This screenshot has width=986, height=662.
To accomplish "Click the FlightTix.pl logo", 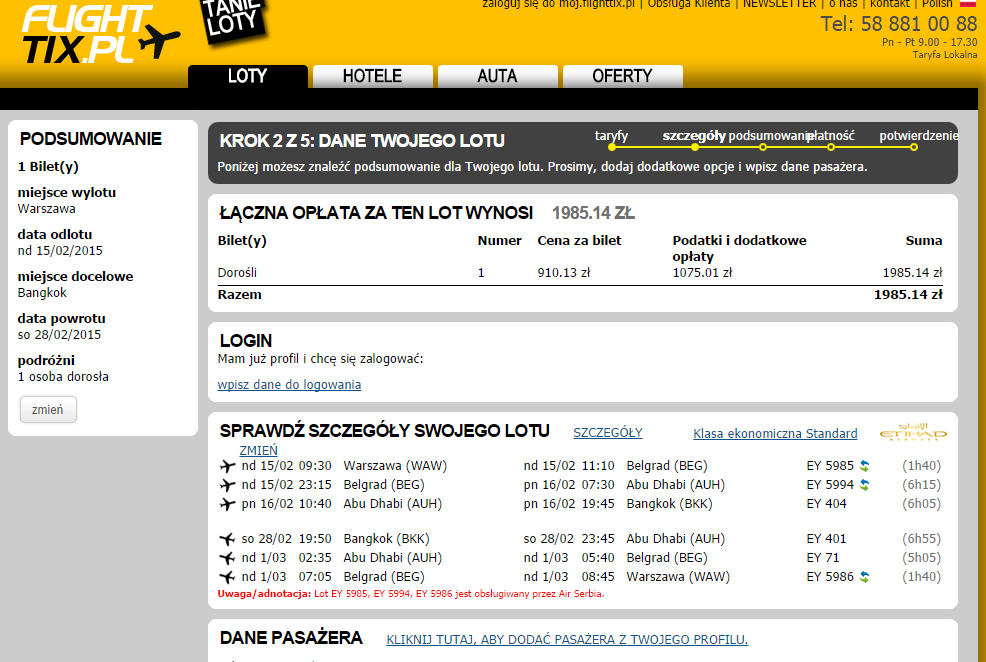I will coord(101,35).
